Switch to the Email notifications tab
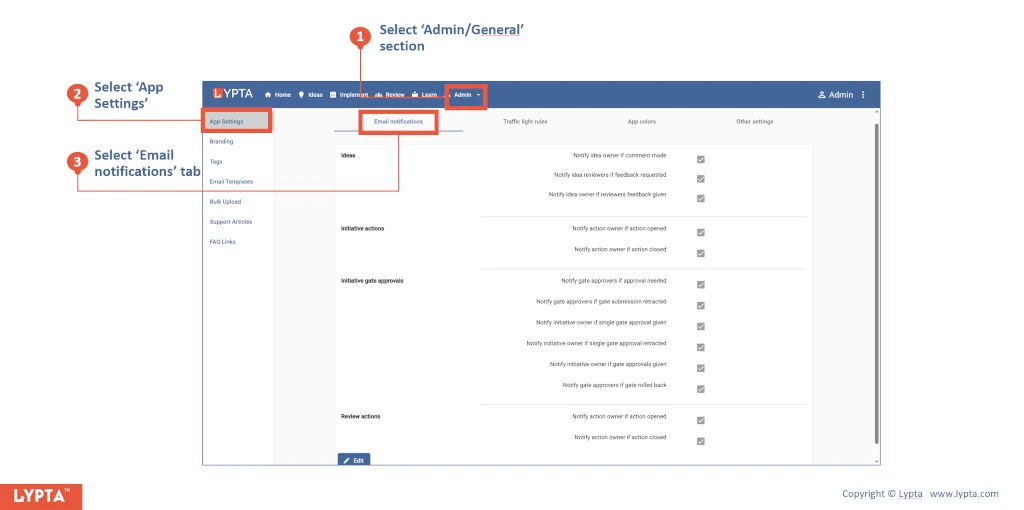Image resolution: width=1024 pixels, height=510 pixels. pos(398,121)
